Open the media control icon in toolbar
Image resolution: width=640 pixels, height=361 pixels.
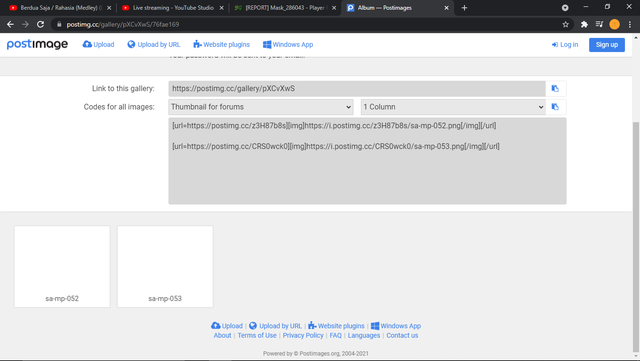pos(599,25)
